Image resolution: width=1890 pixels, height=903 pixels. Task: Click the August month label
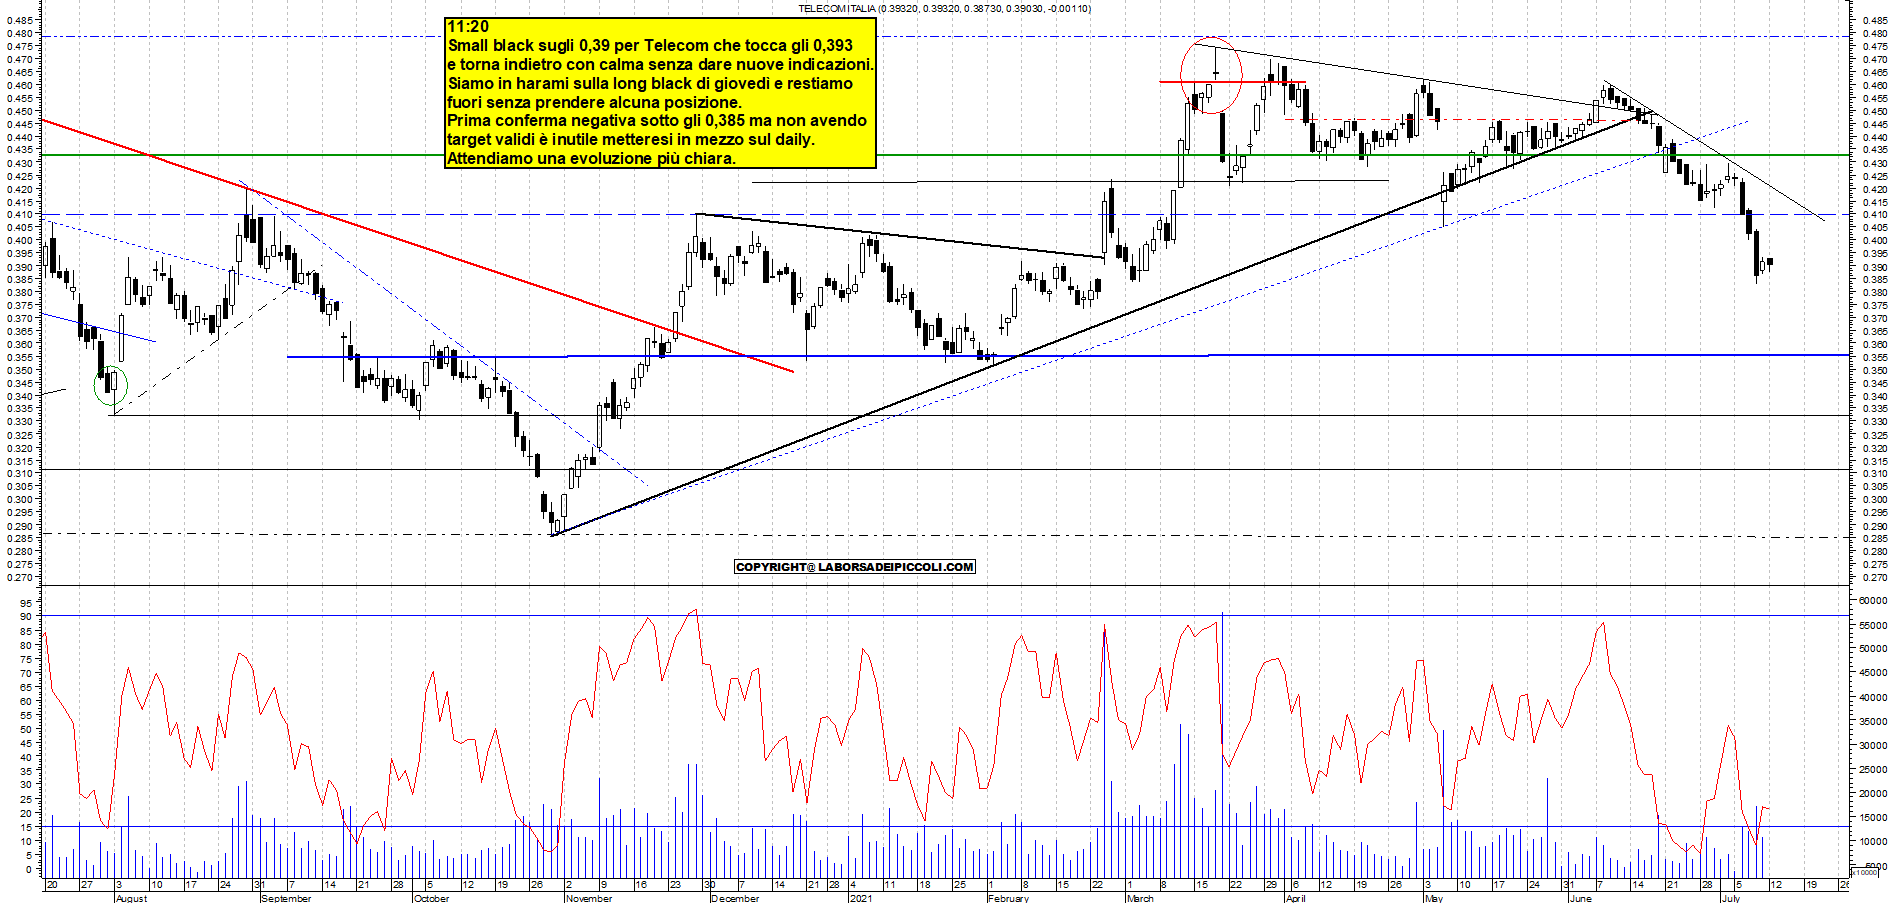(x=131, y=898)
